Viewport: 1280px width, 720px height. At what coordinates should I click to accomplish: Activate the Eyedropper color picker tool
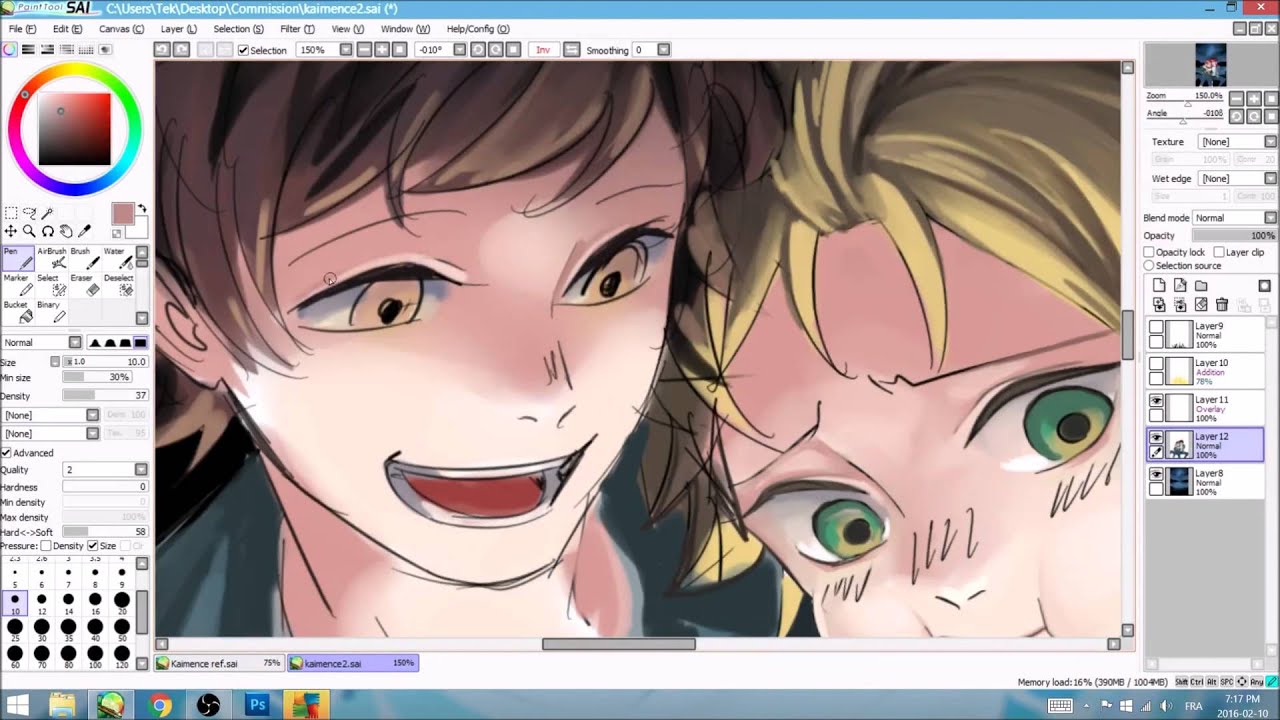click(x=84, y=231)
